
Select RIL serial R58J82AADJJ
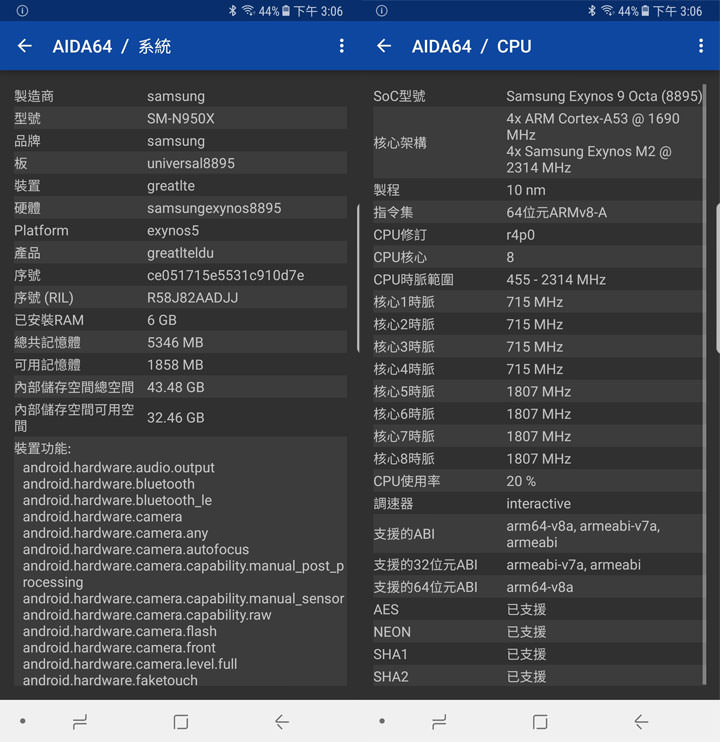point(193,298)
